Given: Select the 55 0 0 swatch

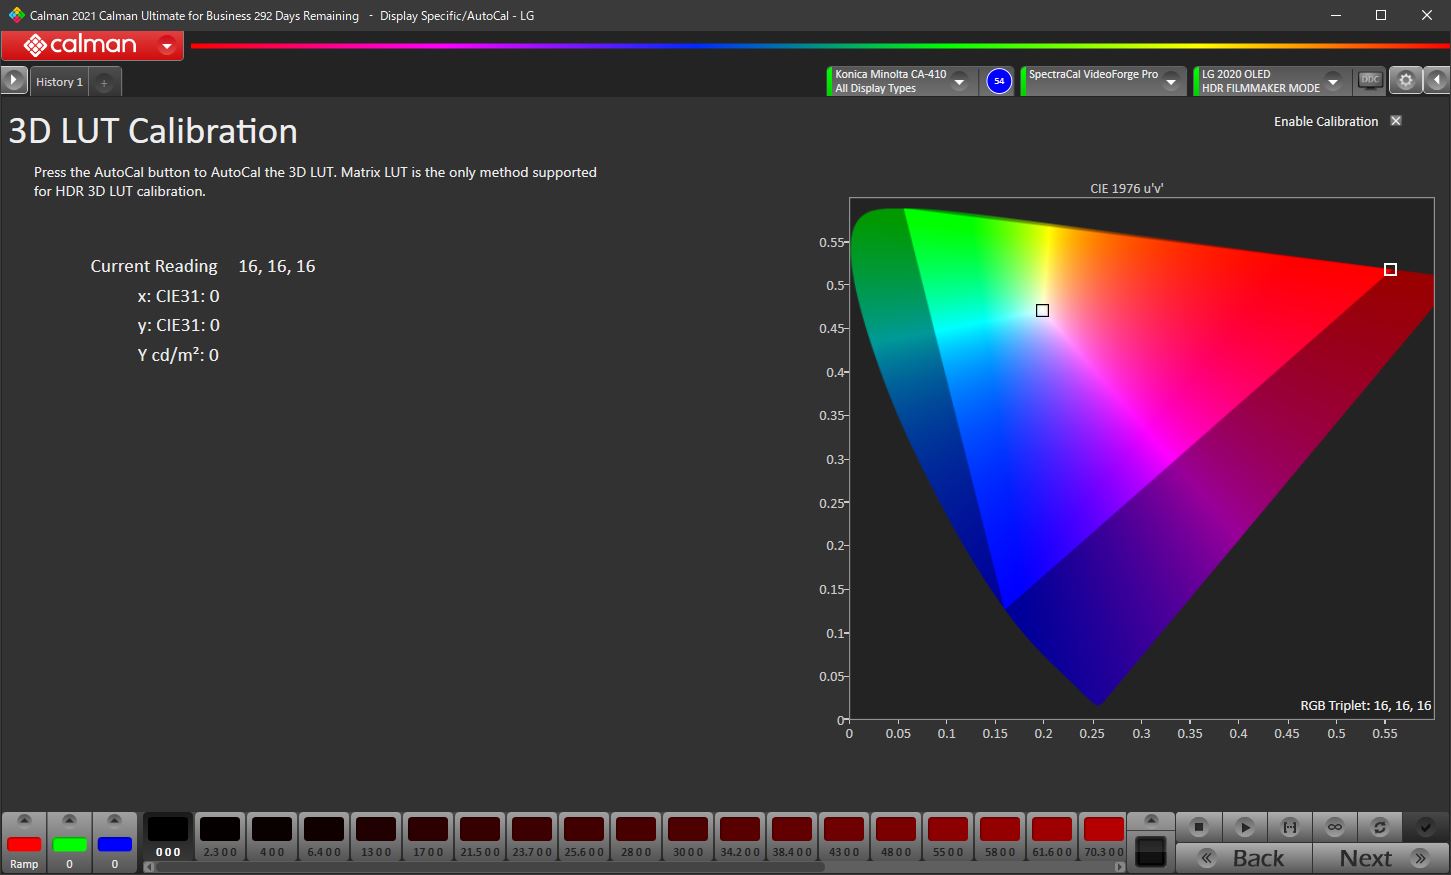Looking at the screenshot, I should [948, 837].
